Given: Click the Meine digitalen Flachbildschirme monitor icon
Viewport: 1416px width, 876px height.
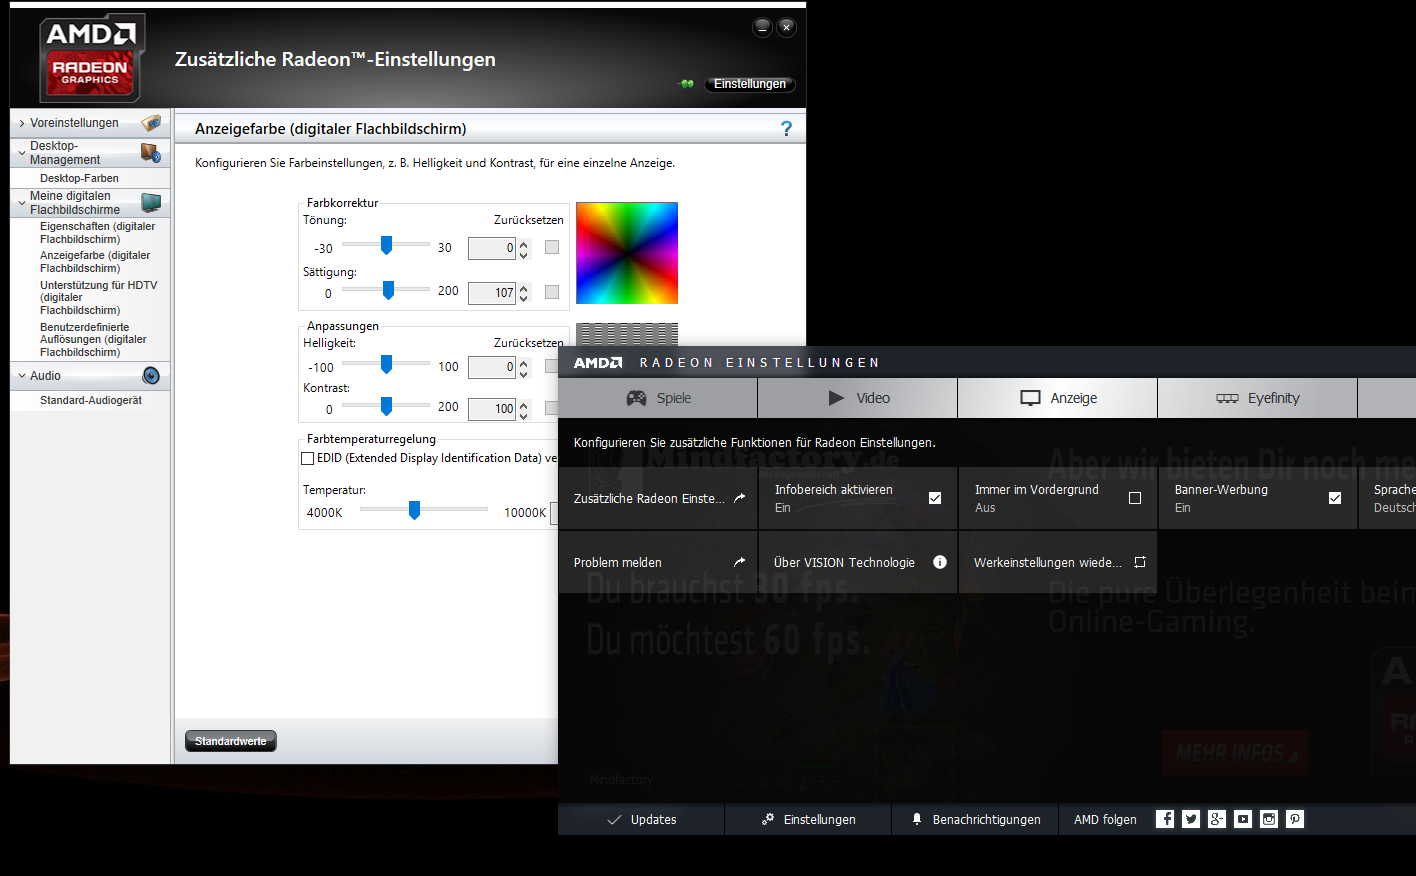Looking at the screenshot, I should 151,203.
